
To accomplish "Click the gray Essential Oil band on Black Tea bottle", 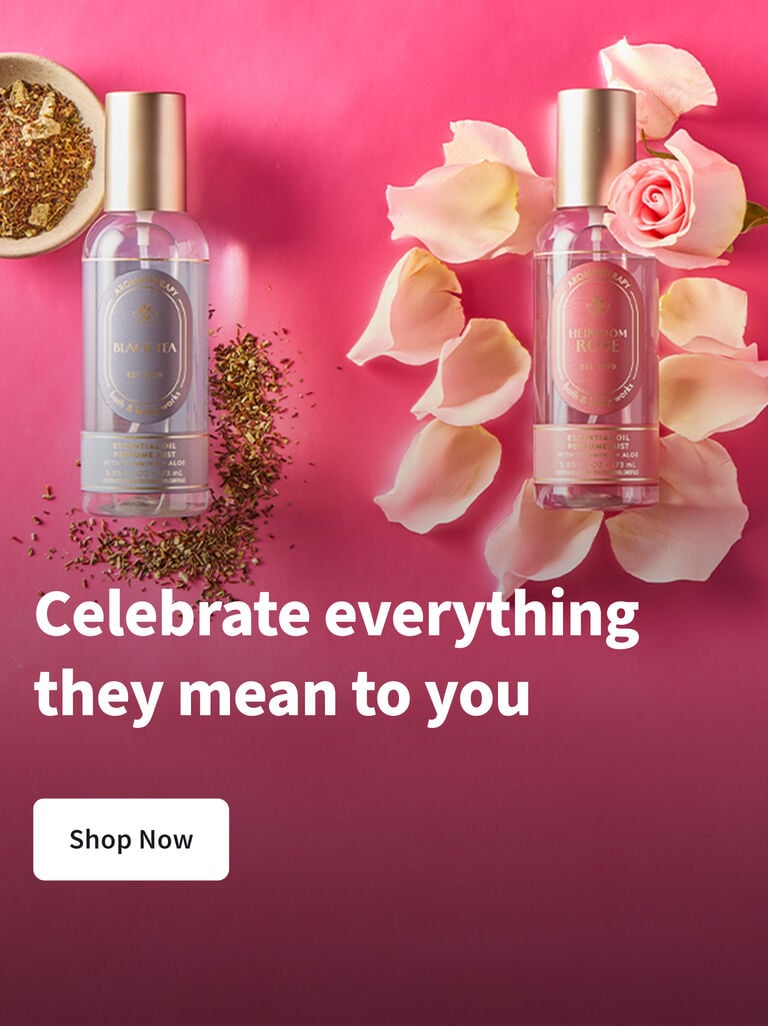I will pyautogui.click(x=145, y=462).
